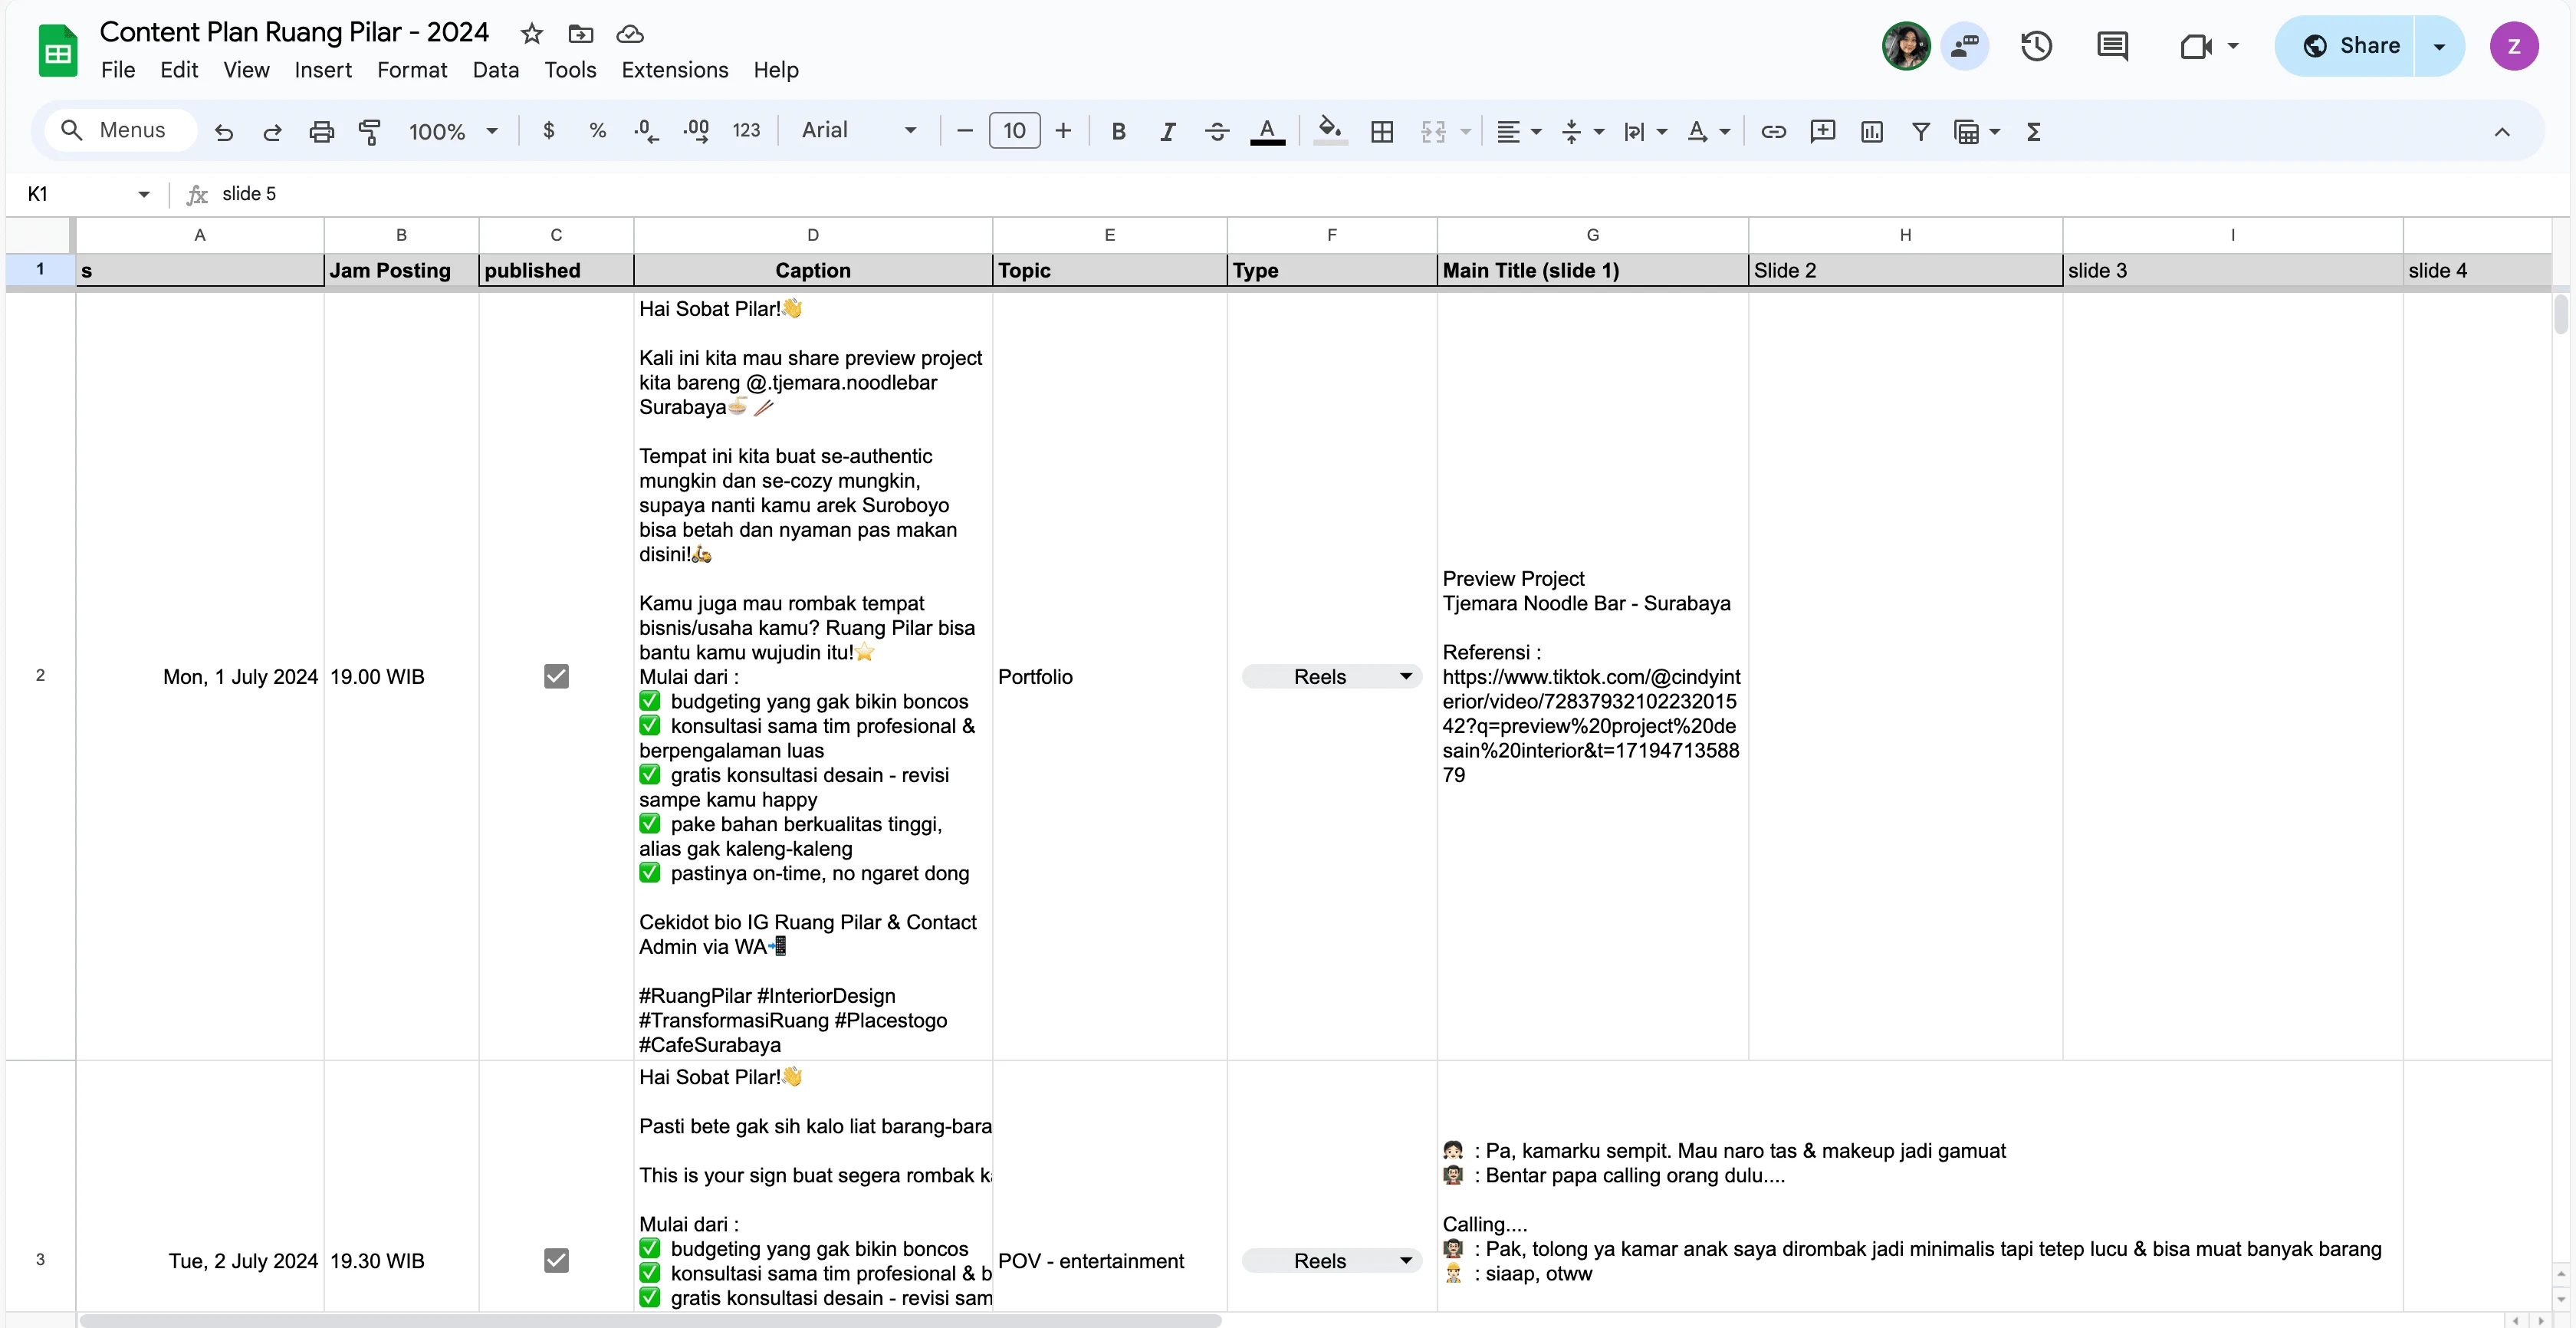This screenshot has height=1328, width=2576.
Task: Click the font size field
Action: coord(1014,131)
